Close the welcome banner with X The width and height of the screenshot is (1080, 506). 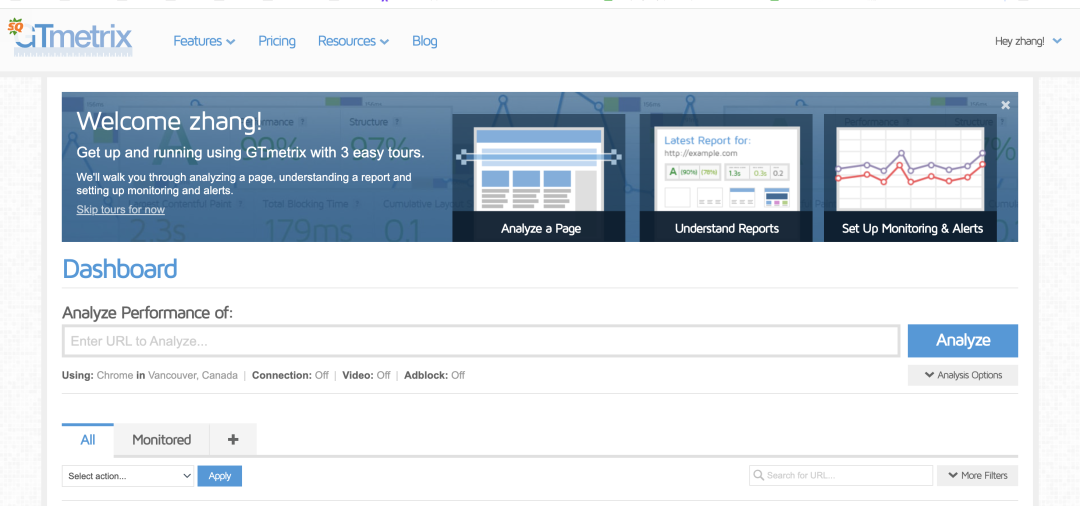tap(1005, 105)
